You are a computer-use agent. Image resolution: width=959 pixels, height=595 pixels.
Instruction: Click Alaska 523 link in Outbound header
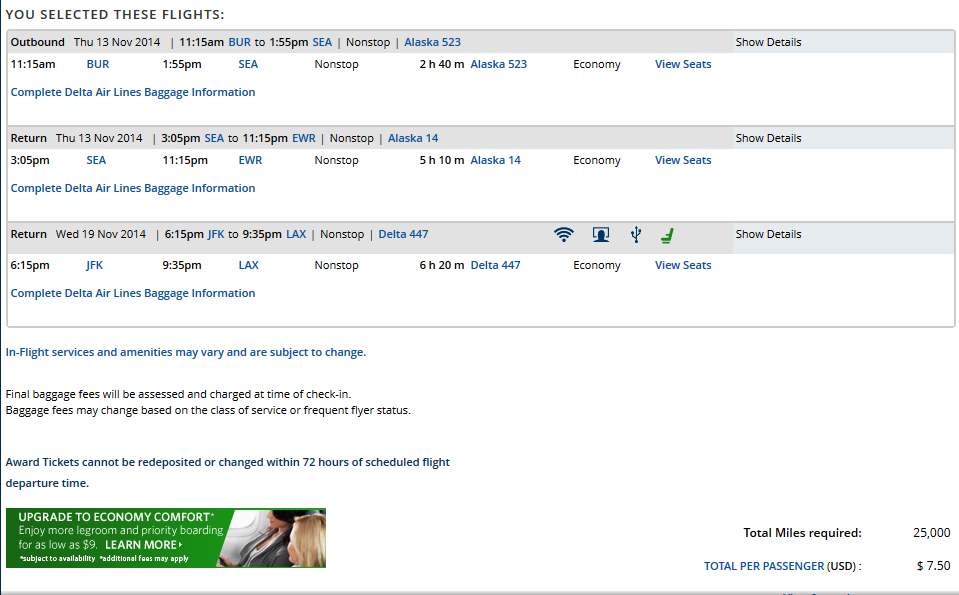432,42
